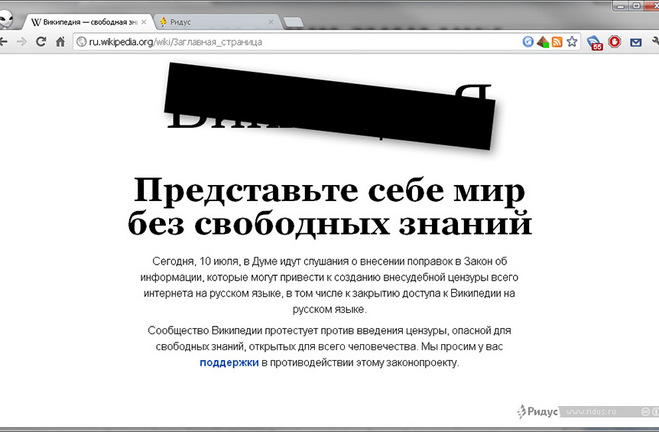This screenshot has height=432, width=659.
Task: Click the globe site info icon
Action: tap(82, 42)
